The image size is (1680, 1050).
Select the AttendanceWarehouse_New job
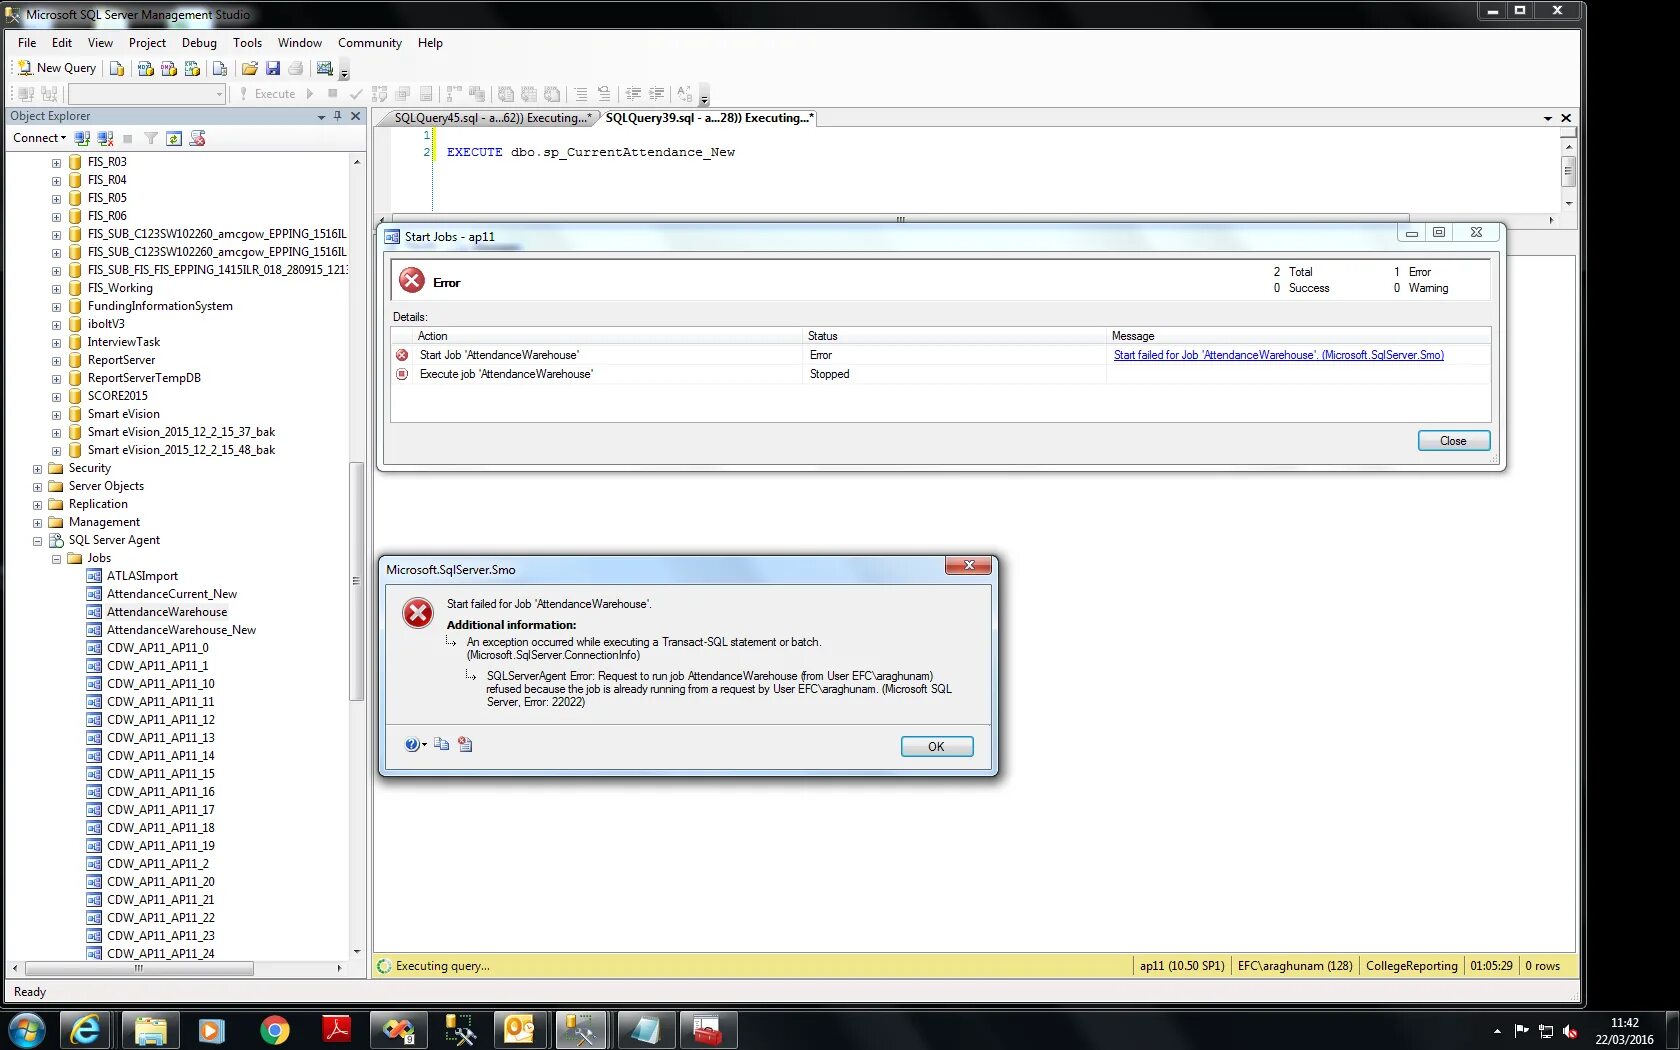point(181,630)
